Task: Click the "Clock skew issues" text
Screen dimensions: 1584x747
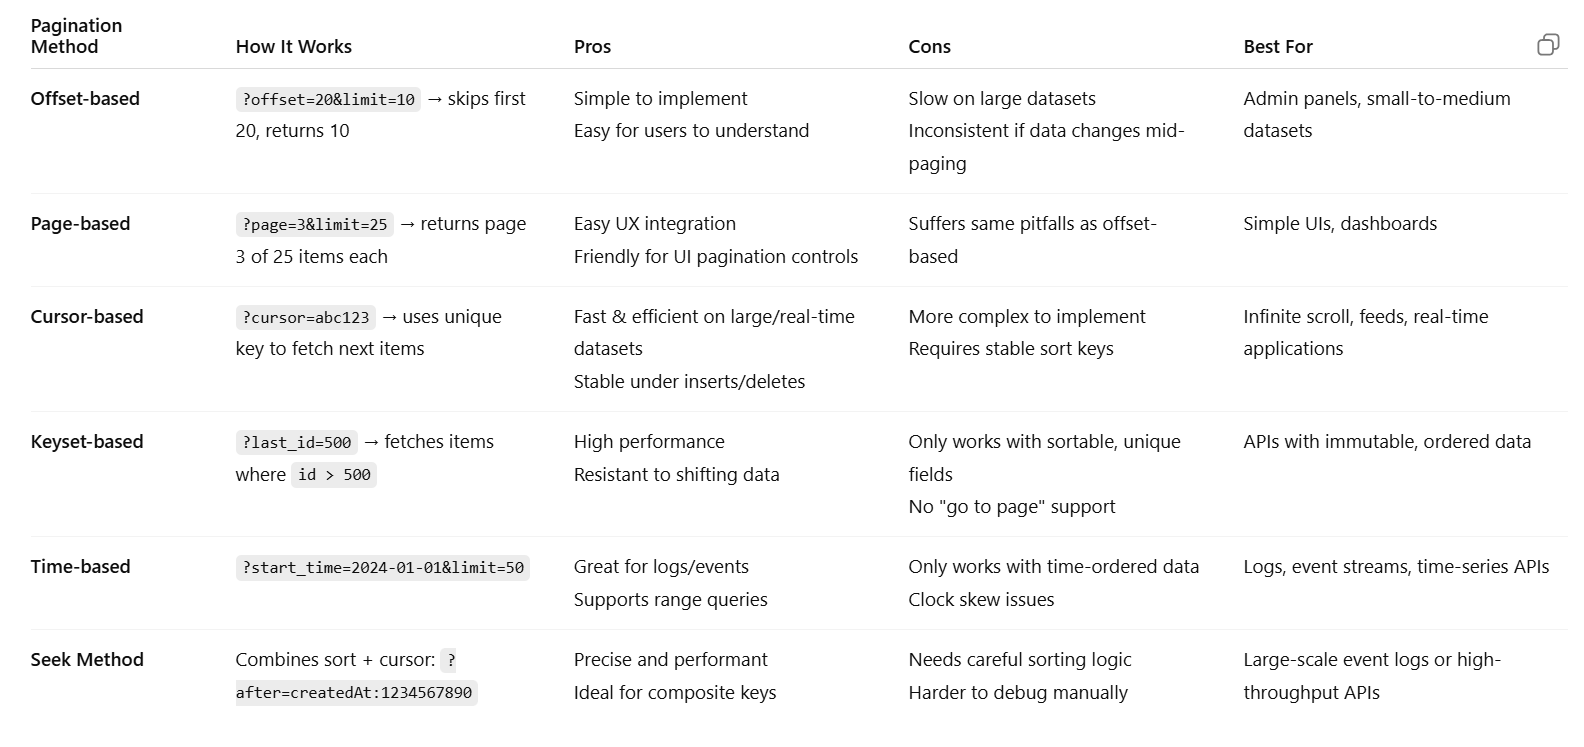Action: (x=981, y=600)
